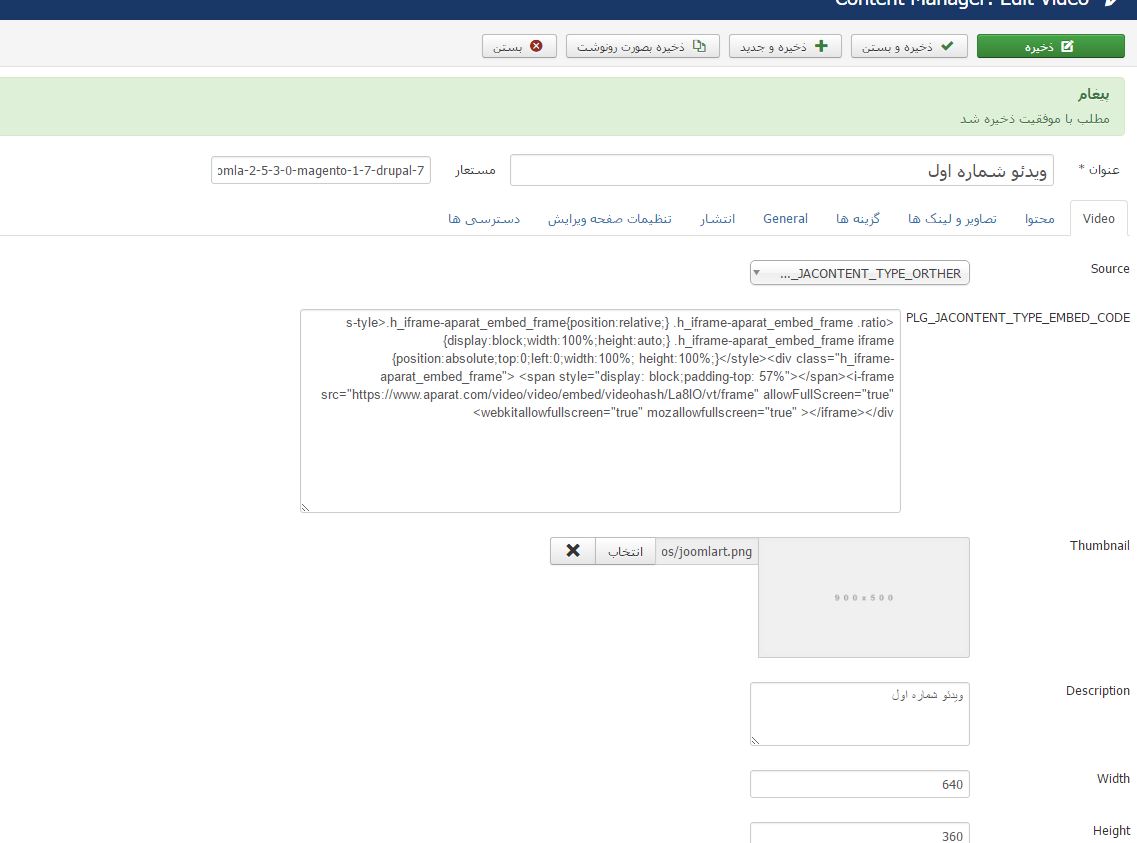Image resolution: width=1137 pixels, height=843 pixels.
Task: Switch to the دسترسی ها tab
Action: [484, 219]
